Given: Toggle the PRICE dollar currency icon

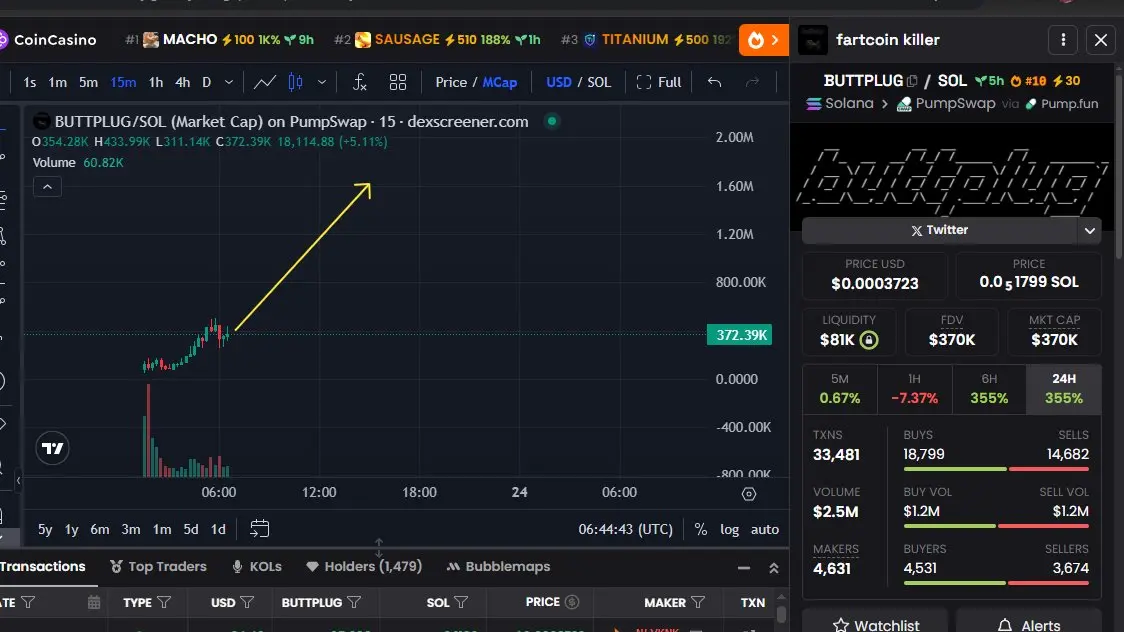Looking at the screenshot, I should click(x=572, y=602).
